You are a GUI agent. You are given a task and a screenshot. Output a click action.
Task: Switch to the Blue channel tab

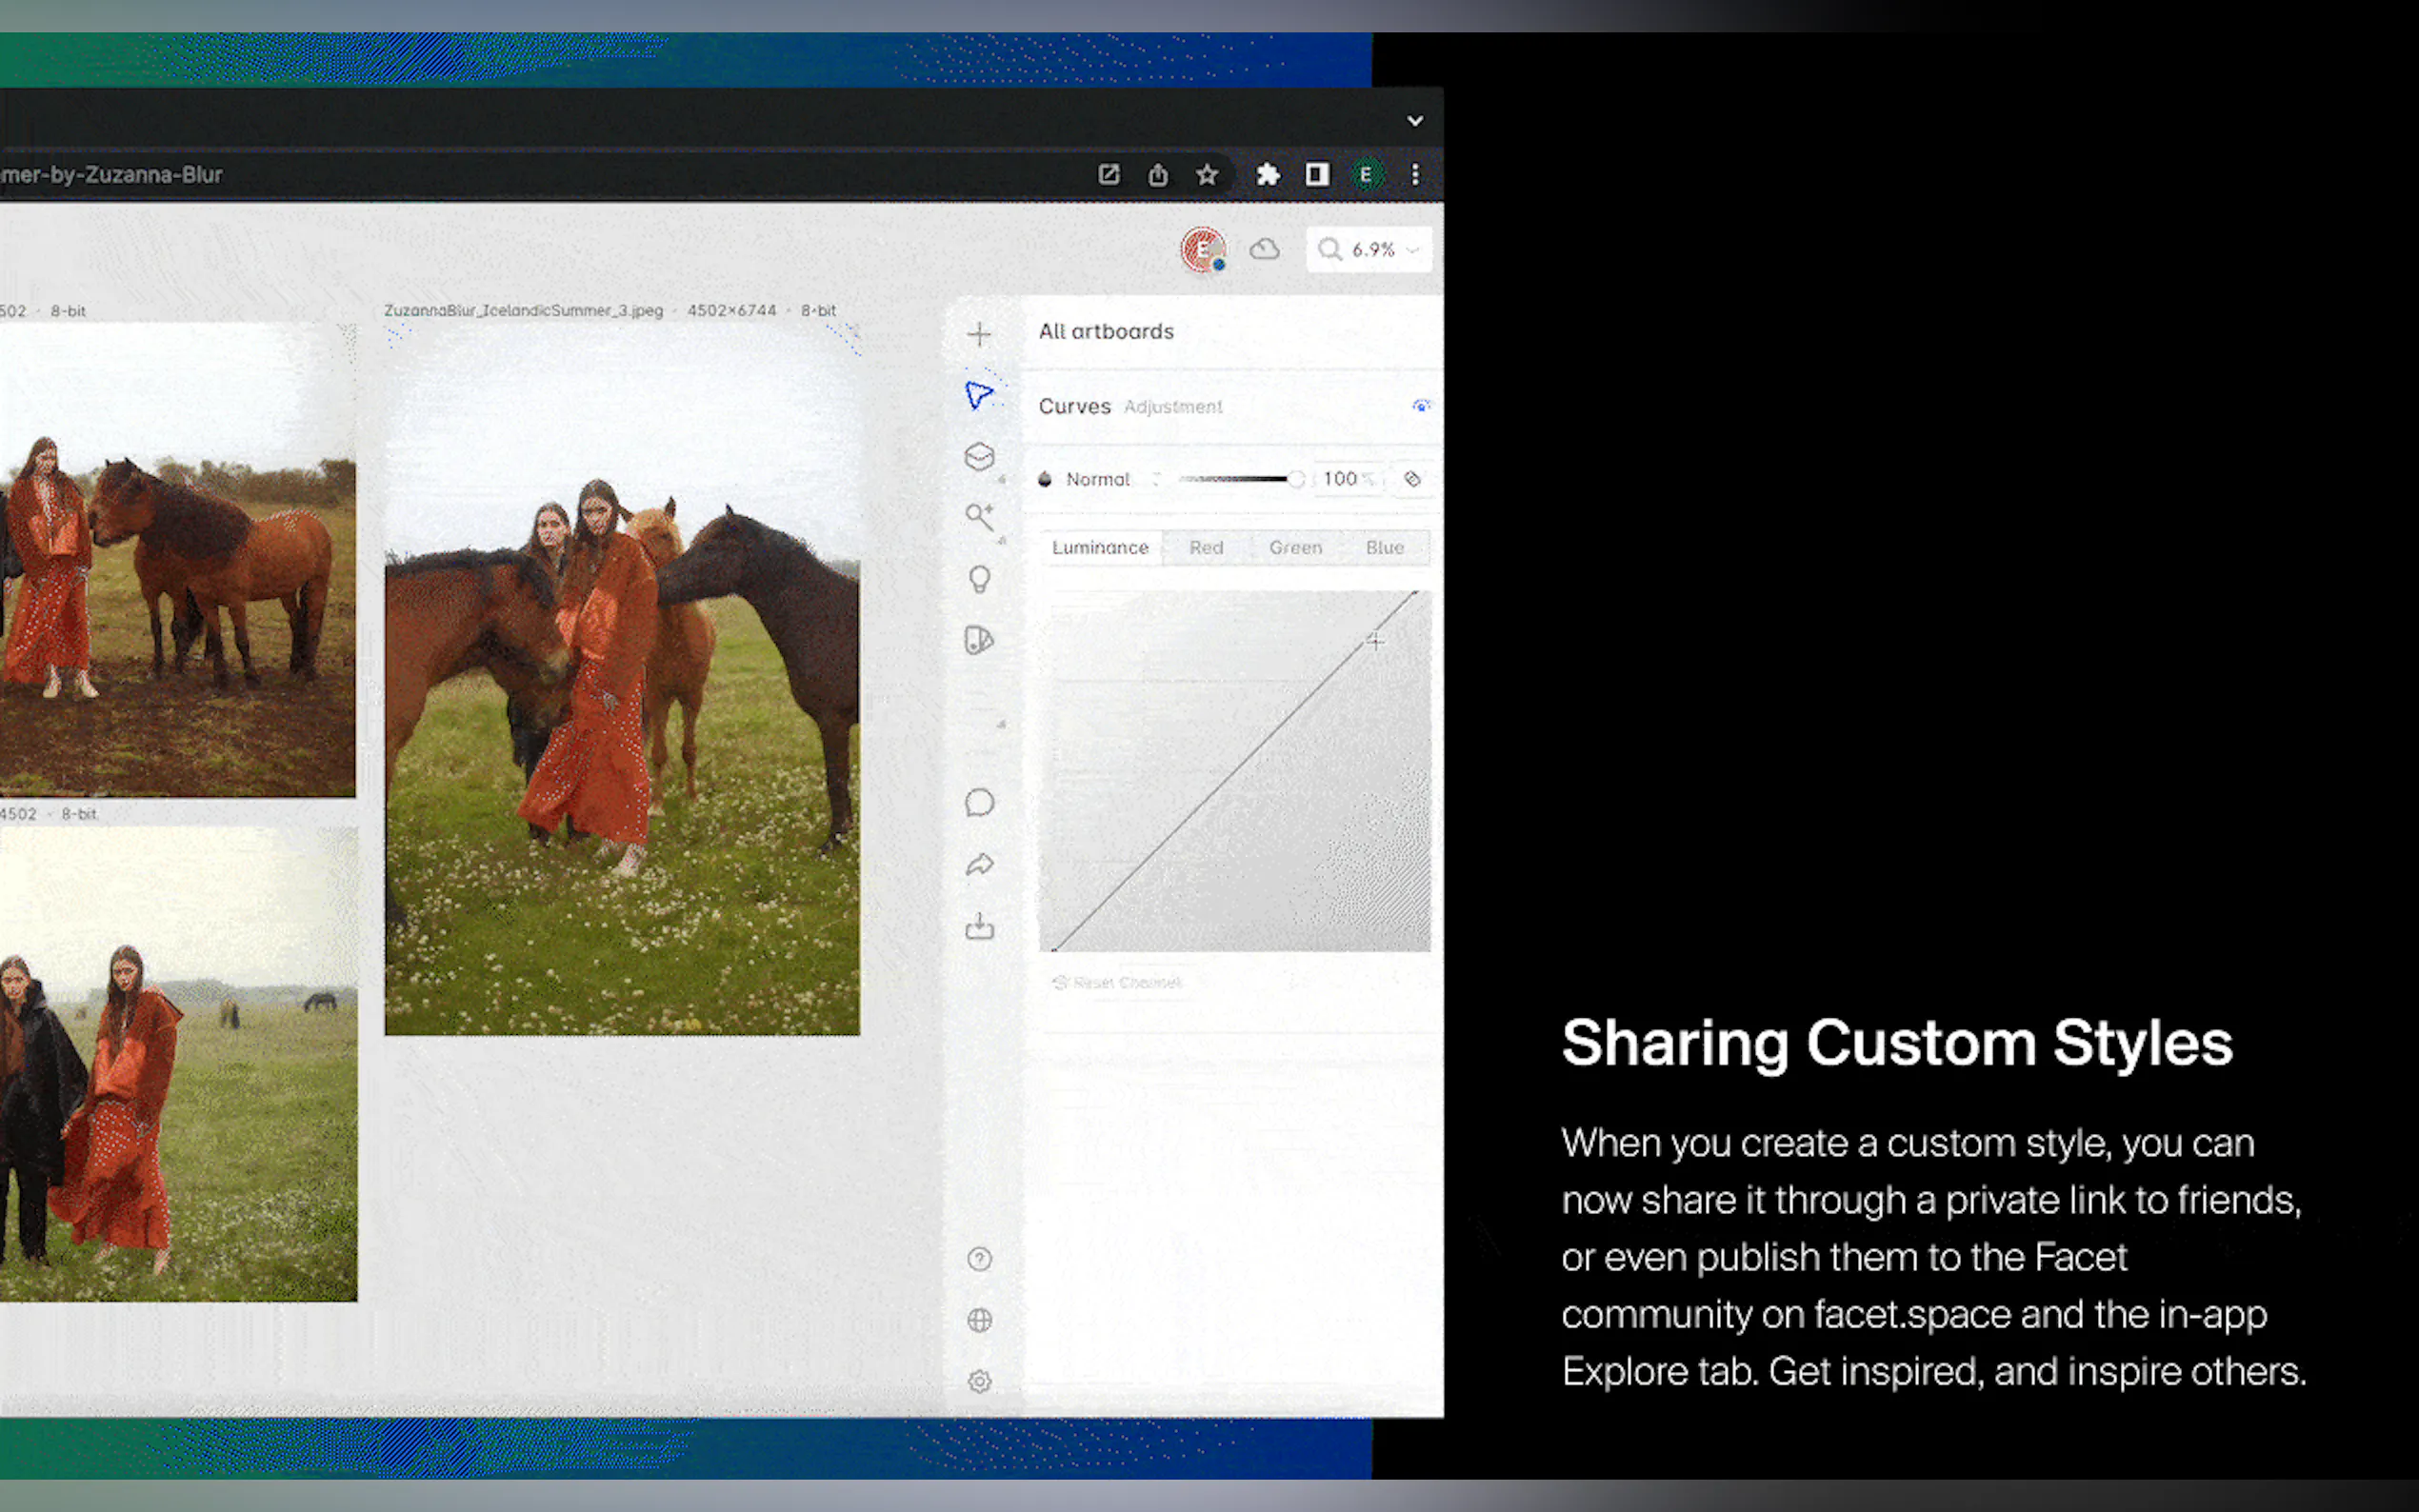(x=1384, y=548)
